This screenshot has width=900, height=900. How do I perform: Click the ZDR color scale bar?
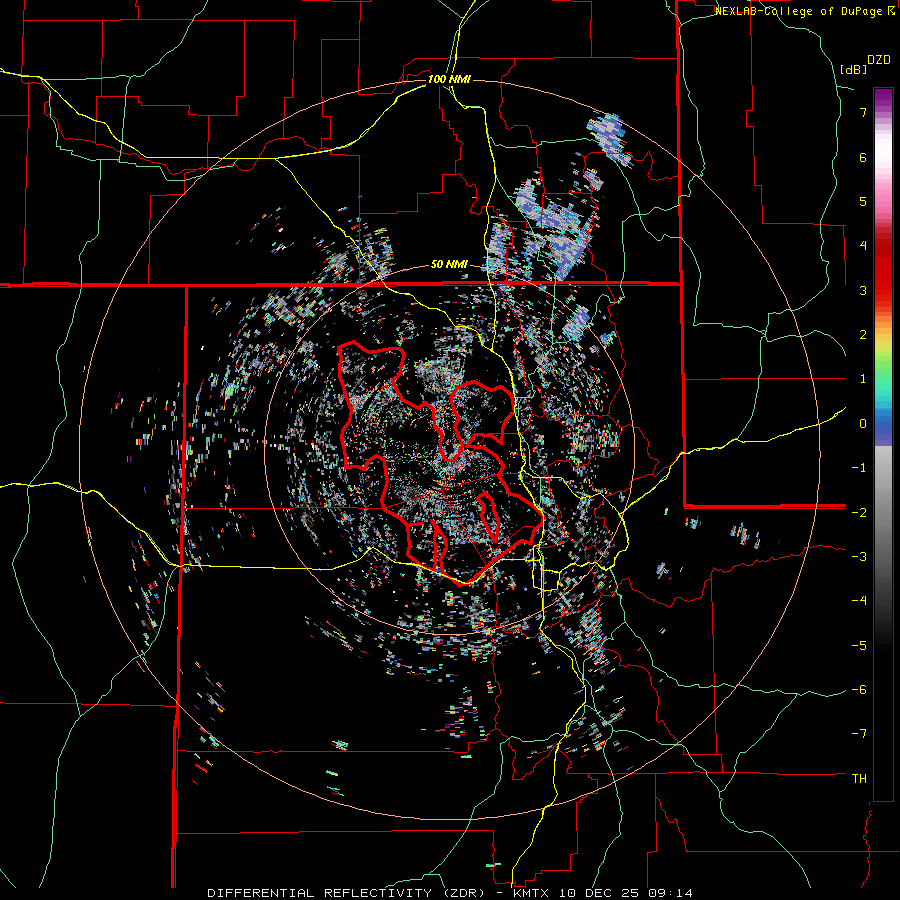pos(883,444)
